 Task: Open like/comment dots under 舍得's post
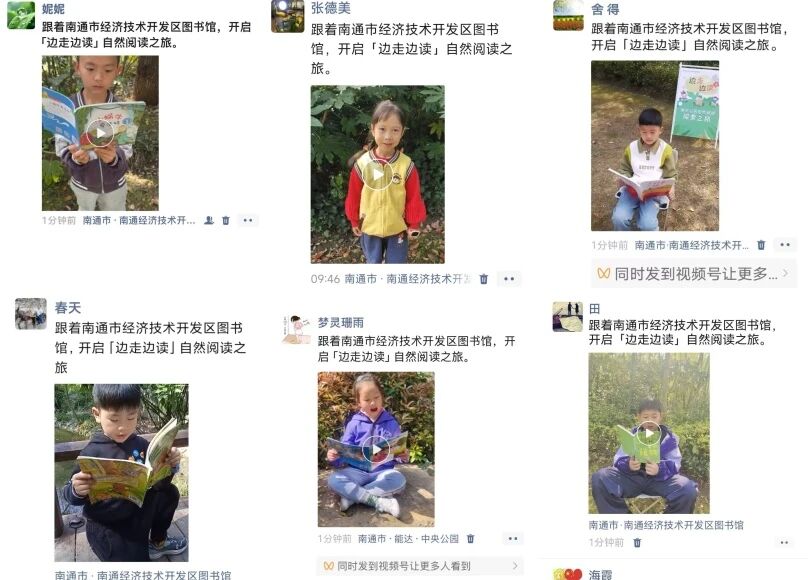[x=785, y=245]
